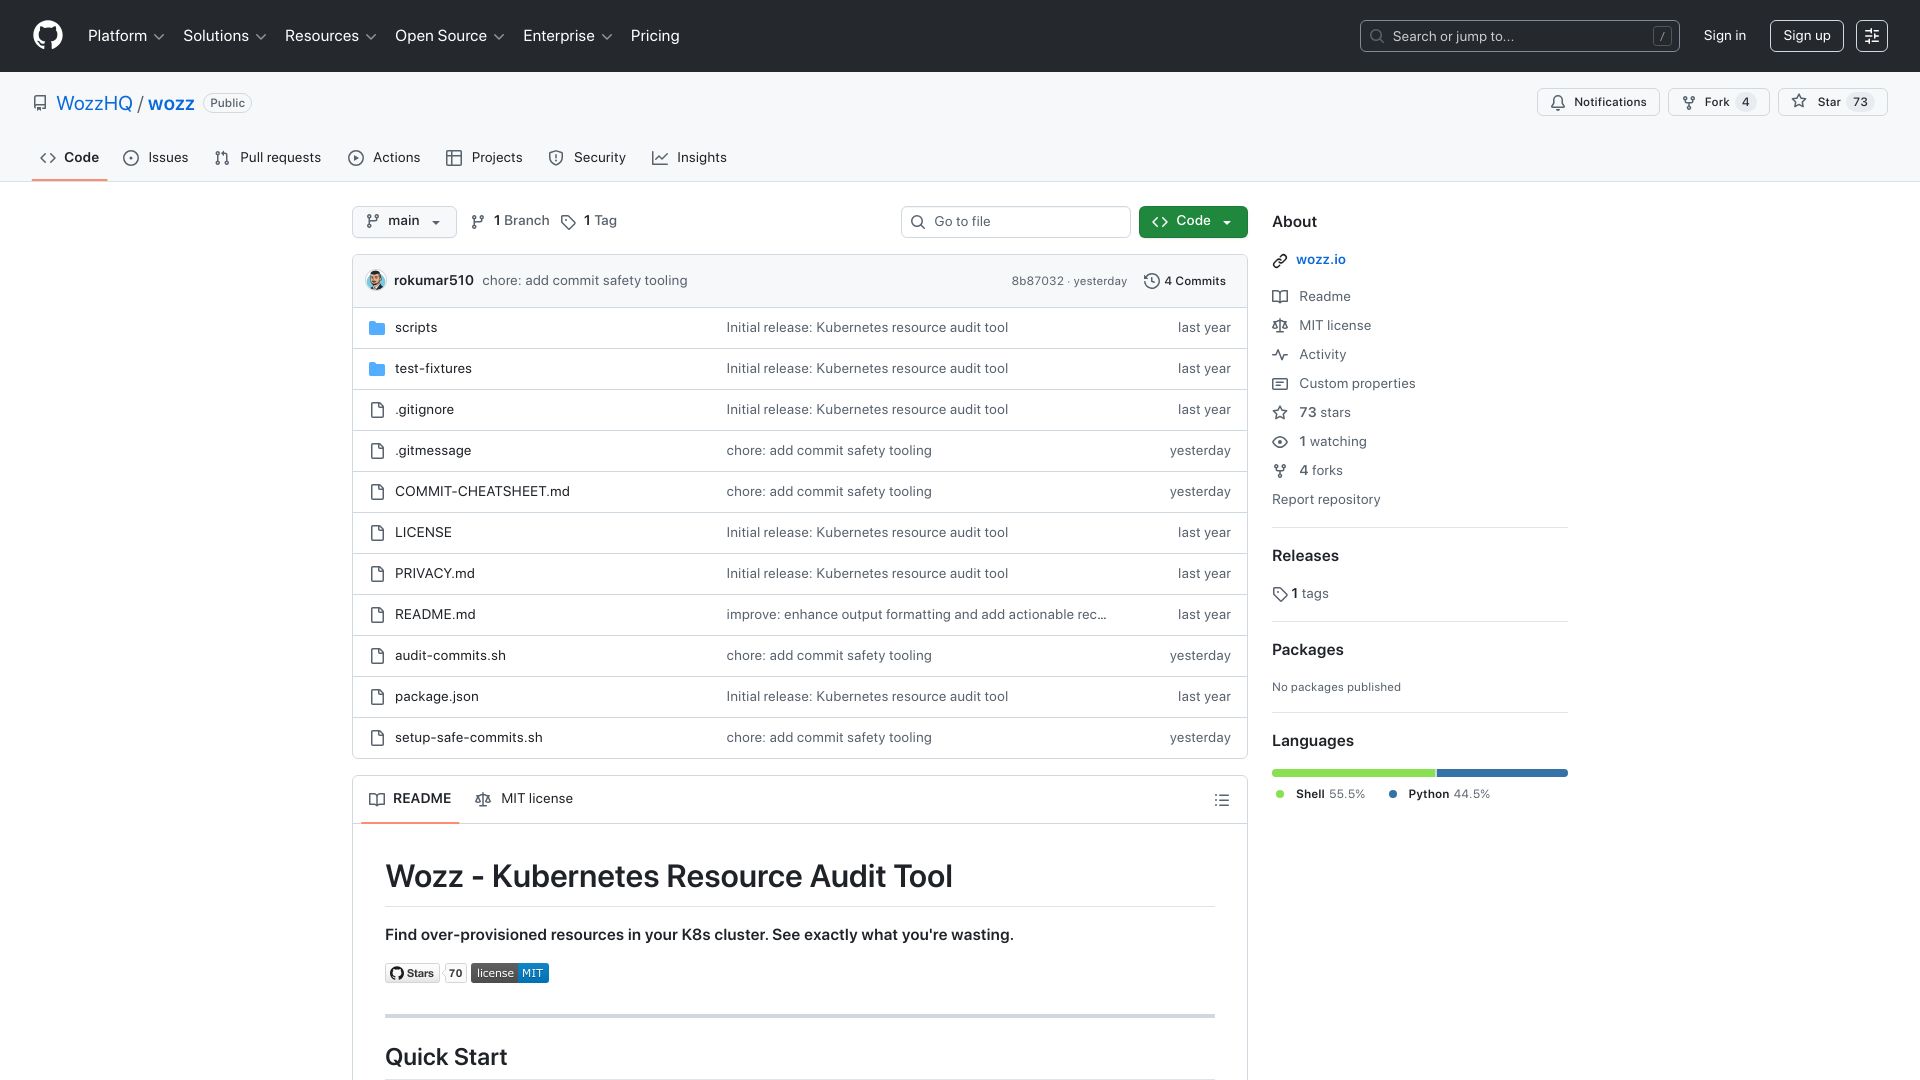Expand the Platform menu
Image resolution: width=1920 pixels, height=1080 pixels.
pos(126,36)
